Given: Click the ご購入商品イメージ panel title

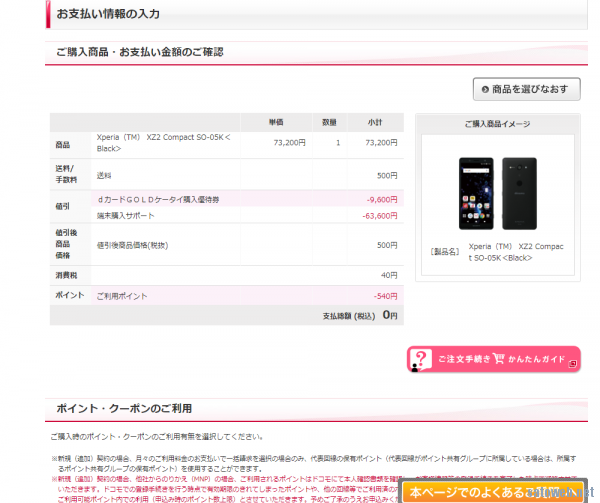Looking at the screenshot, I should 497,124.
